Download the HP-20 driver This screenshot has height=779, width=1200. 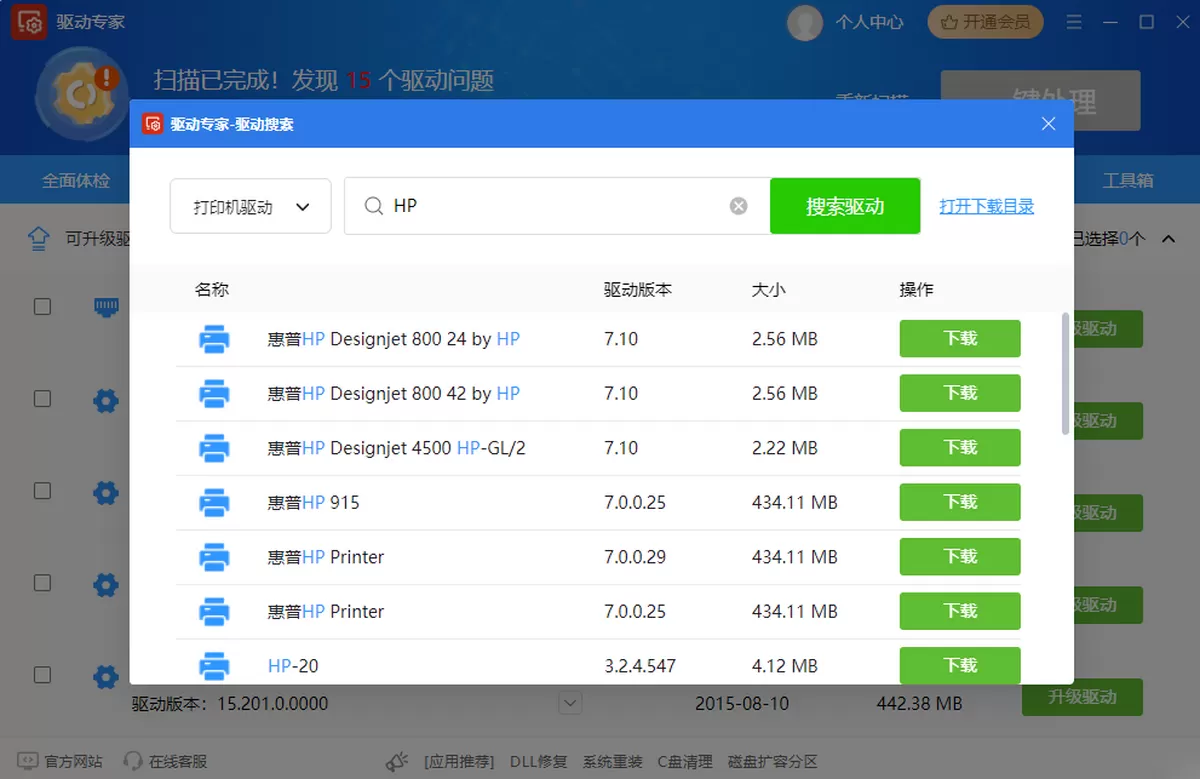960,665
